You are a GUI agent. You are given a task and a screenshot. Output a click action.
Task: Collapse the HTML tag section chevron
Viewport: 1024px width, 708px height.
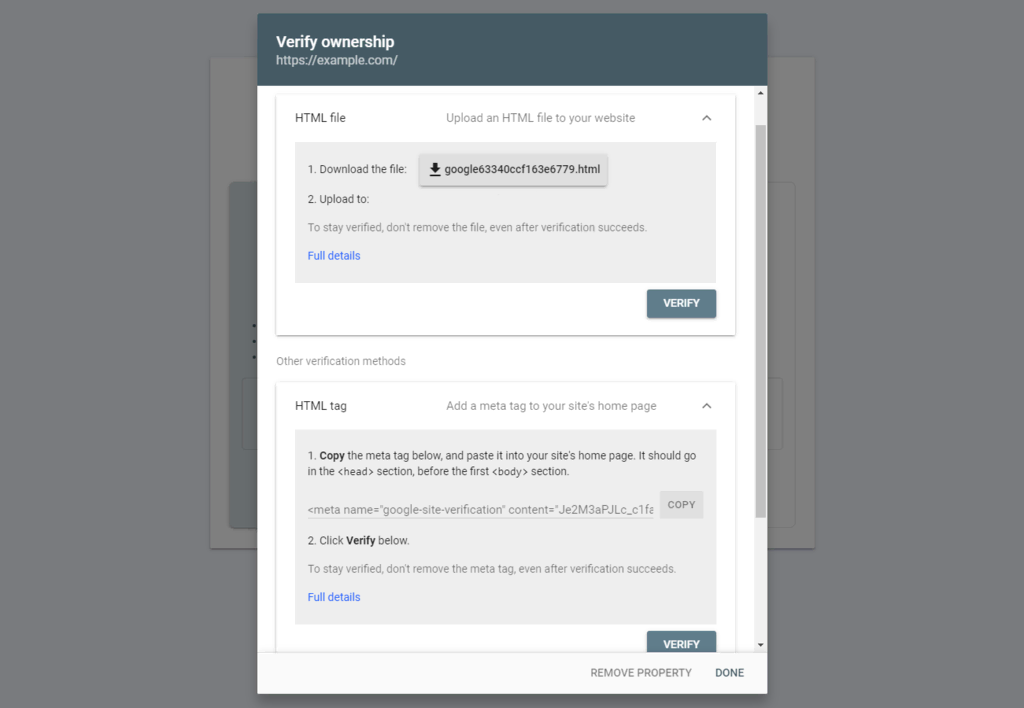click(706, 406)
